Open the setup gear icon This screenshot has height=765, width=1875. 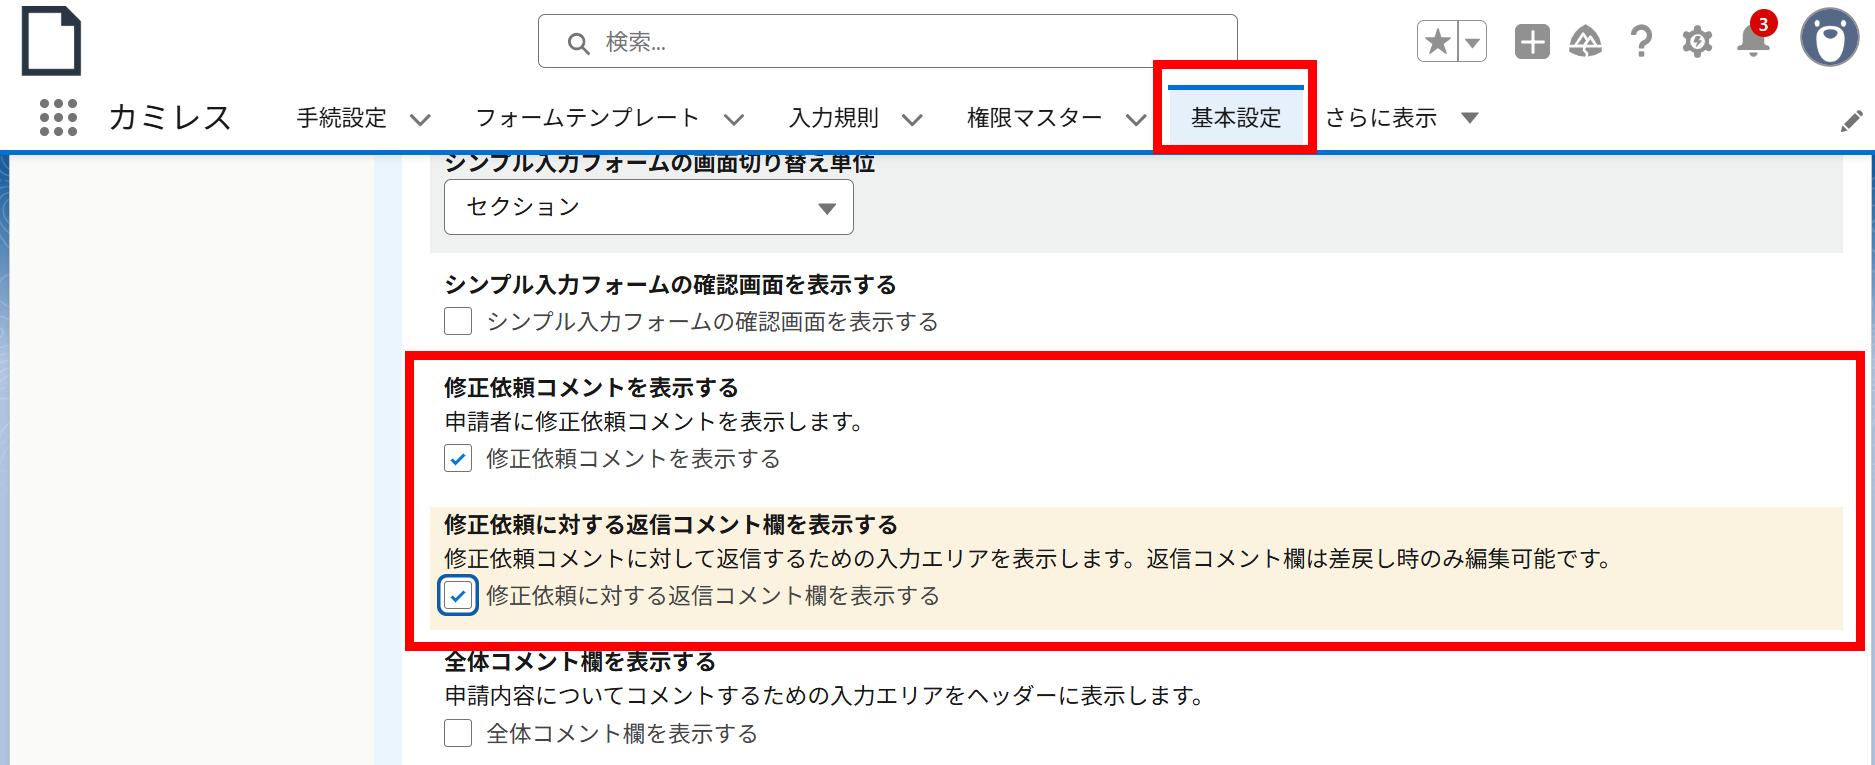pyautogui.click(x=1697, y=42)
